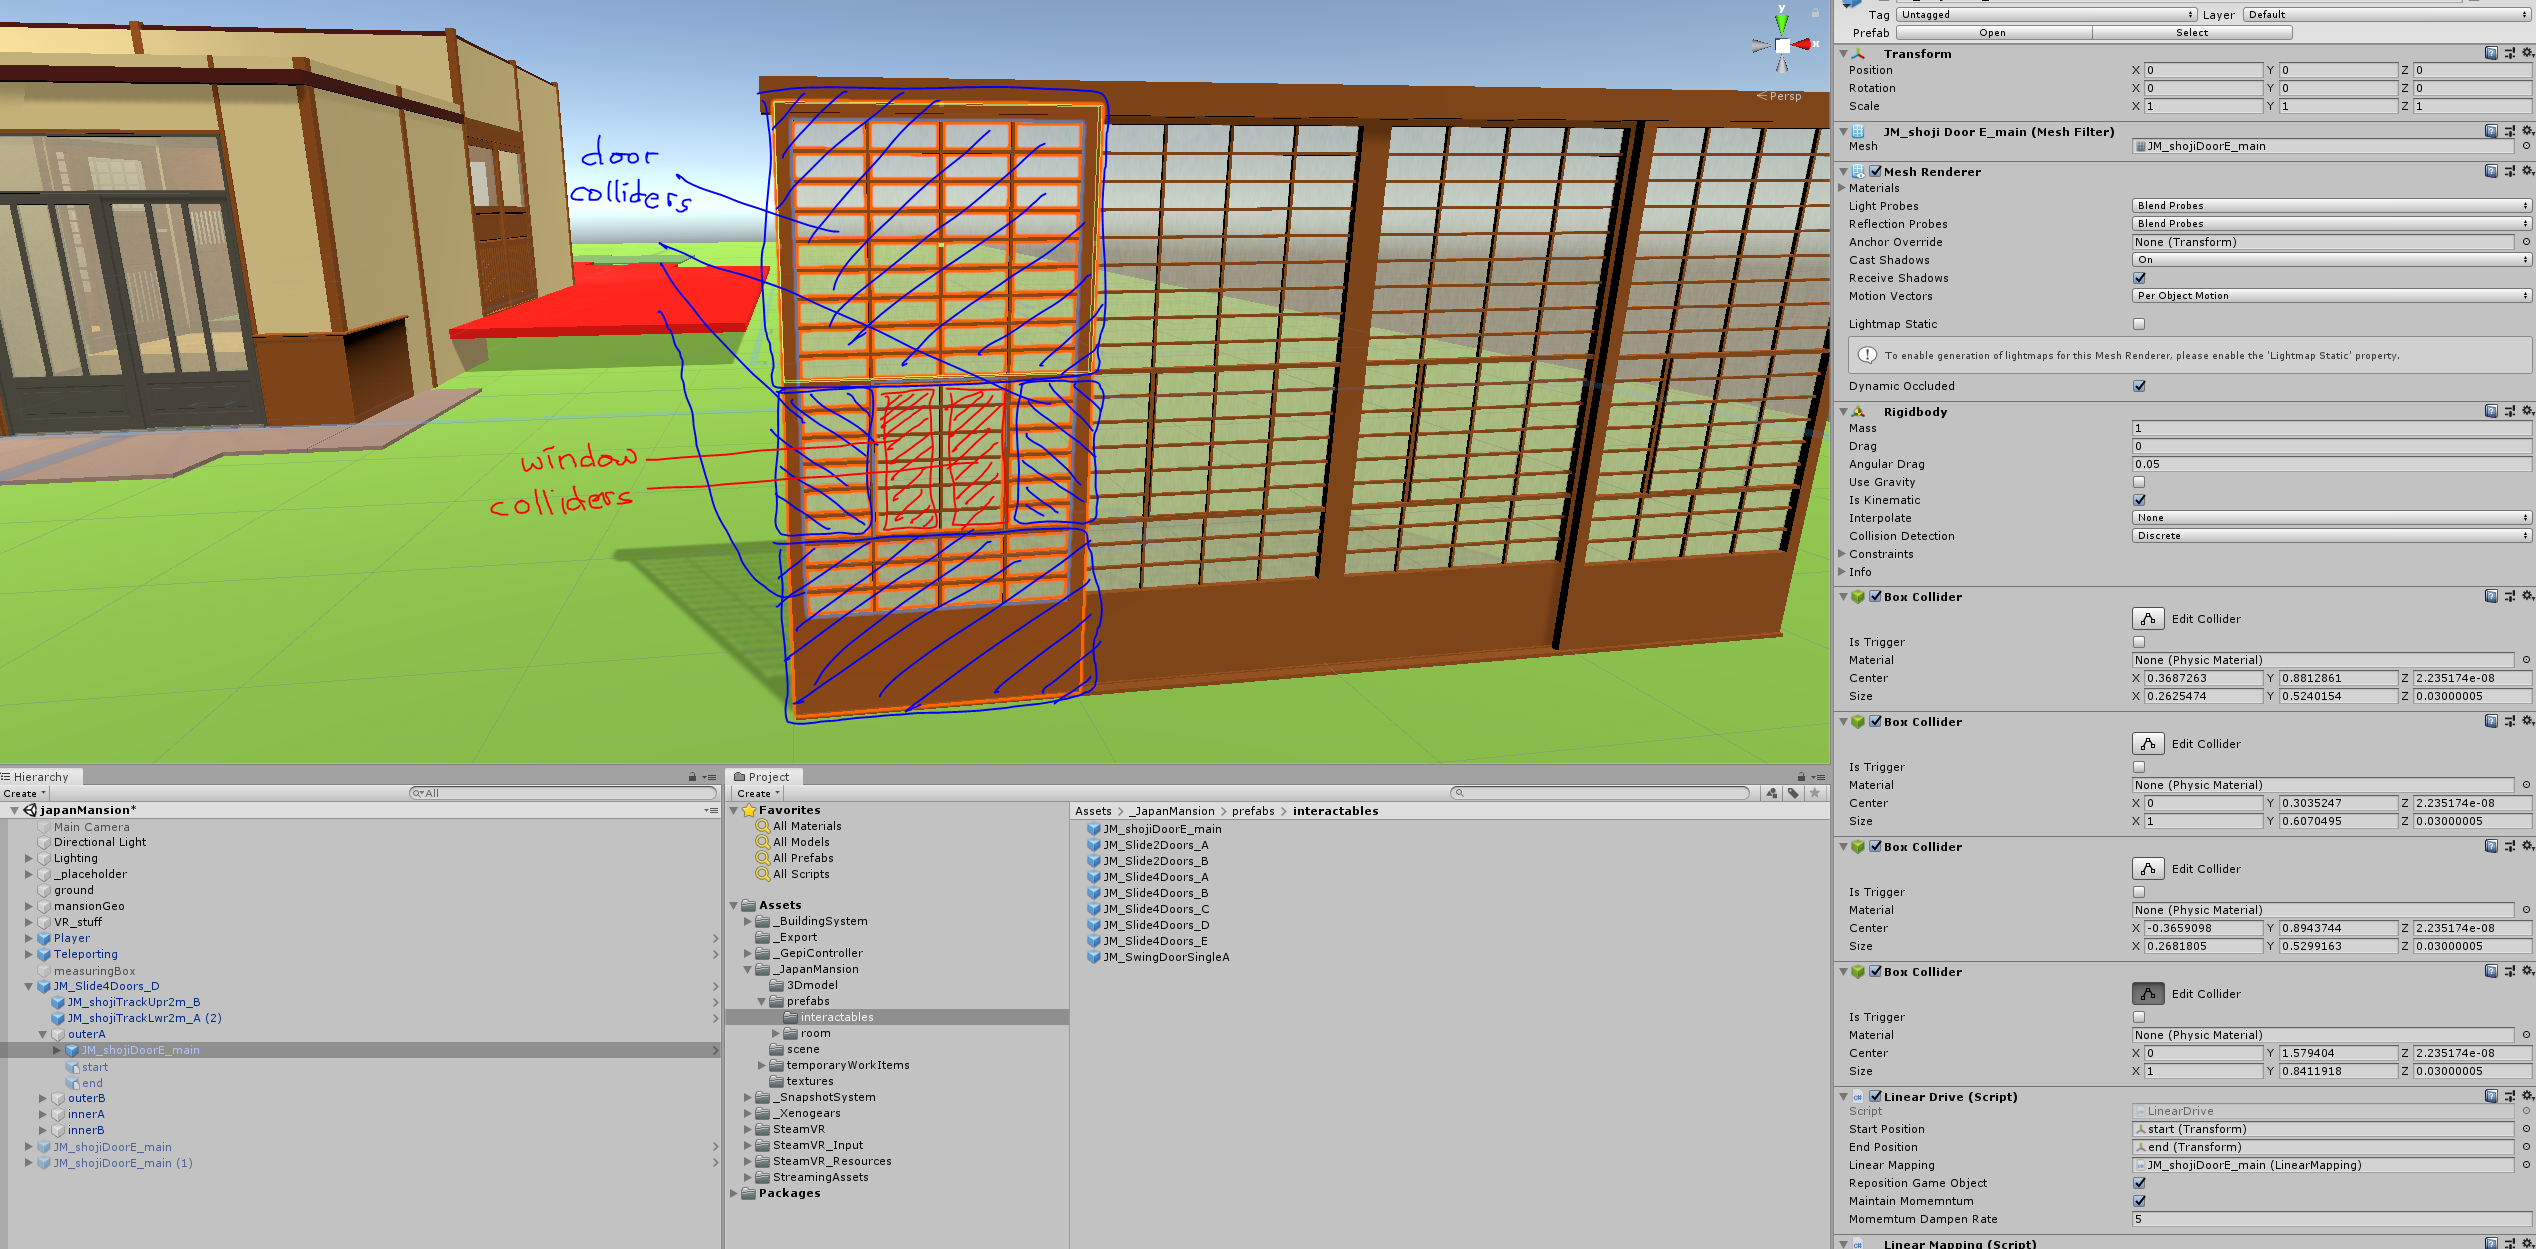Select JM_SwingDoorSingleA prefab in assets list
Screen dimensions: 2536x1249
(1166, 957)
